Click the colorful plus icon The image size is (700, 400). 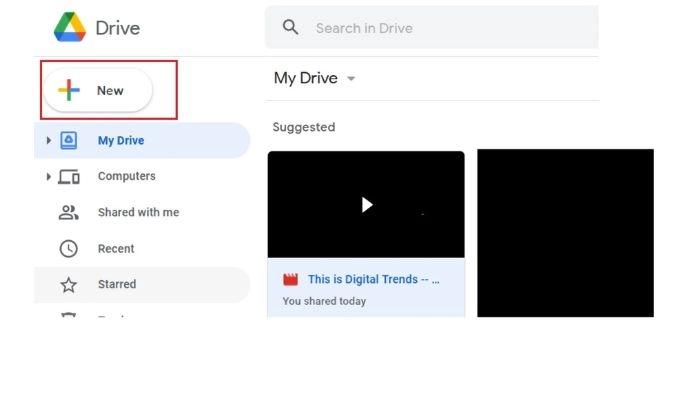(68, 90)
